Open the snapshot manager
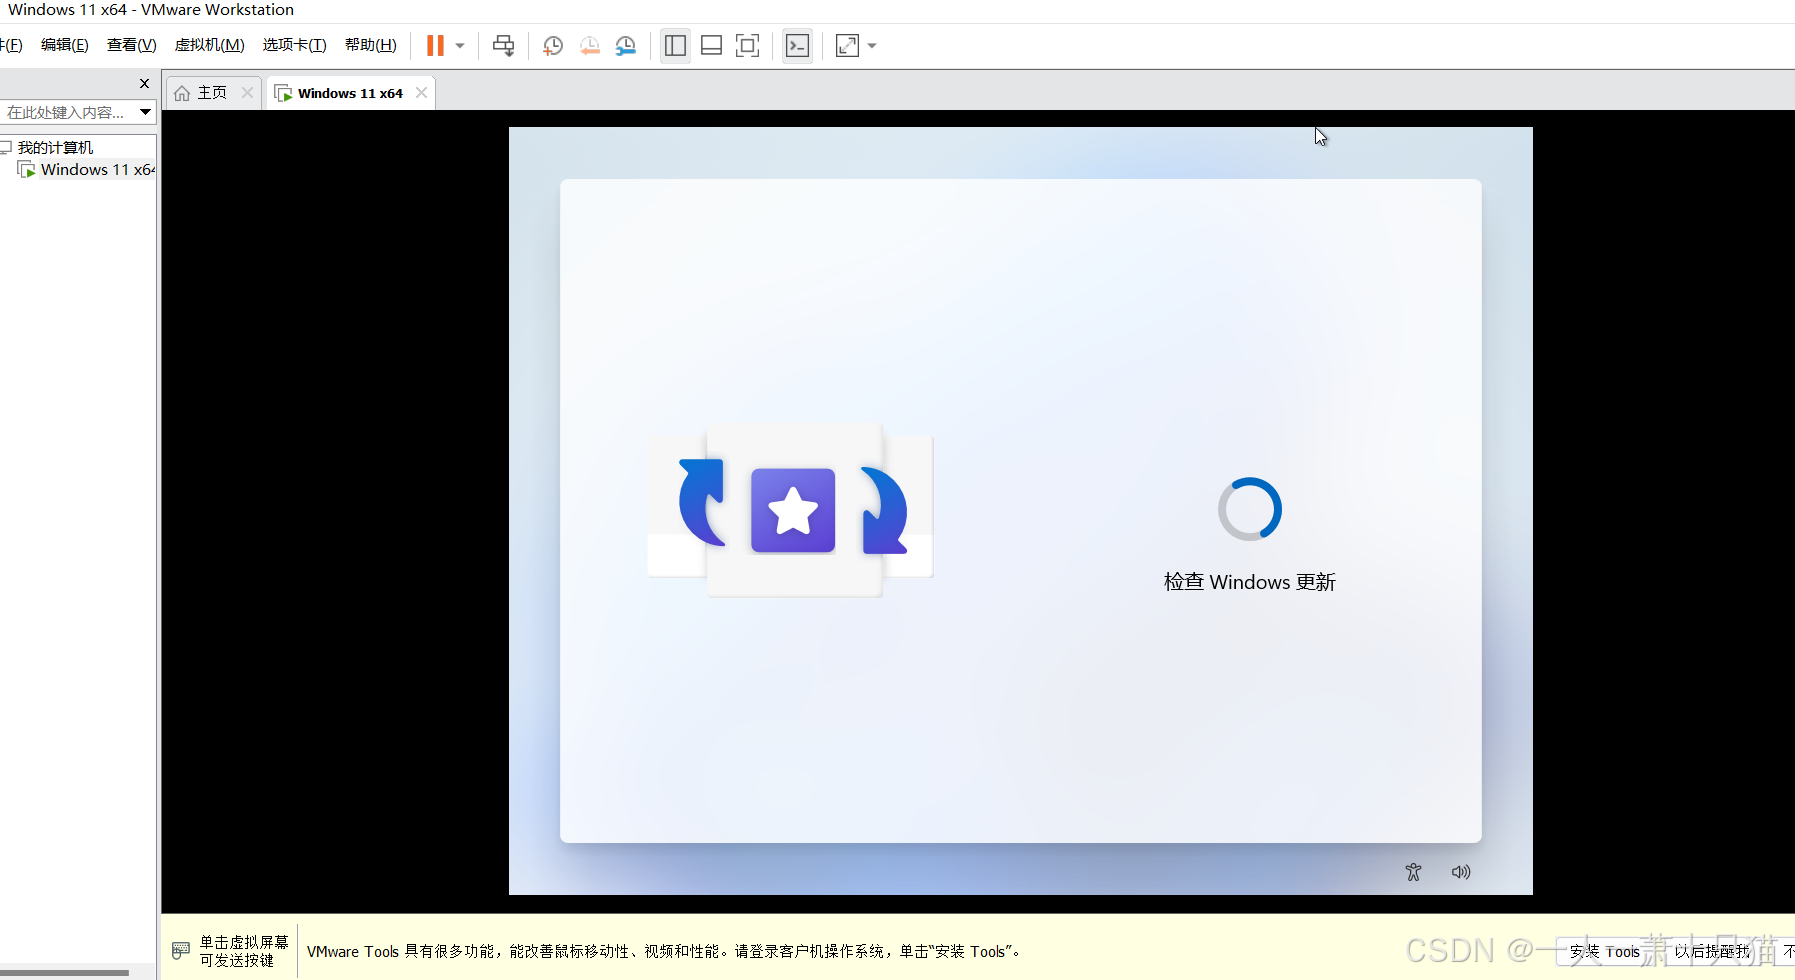The height and width of the screenshot is (980, 1795). coord(626,45)
